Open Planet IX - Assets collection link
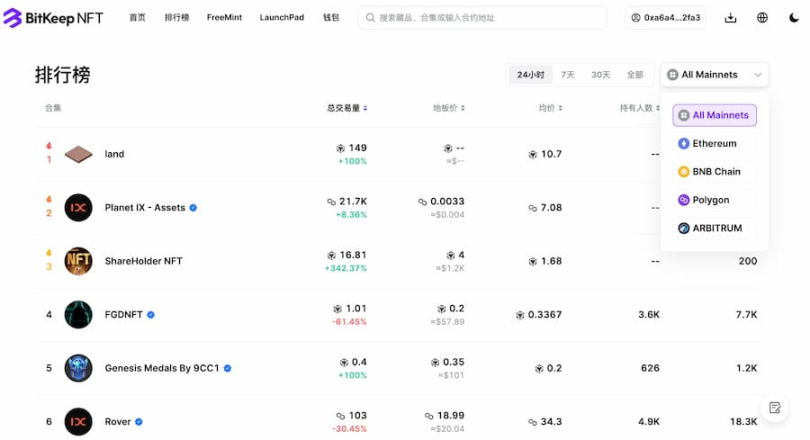Viewport: 810px width, 440px height. tap(145, 208)
